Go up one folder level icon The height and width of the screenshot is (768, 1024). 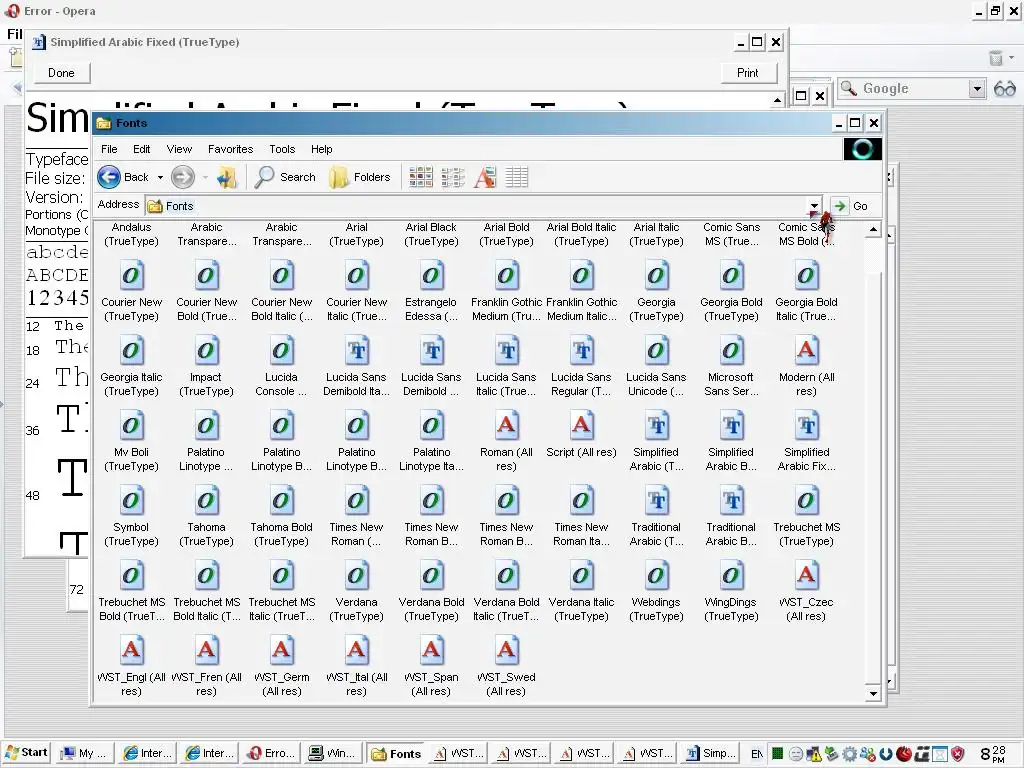click(227, 177)
